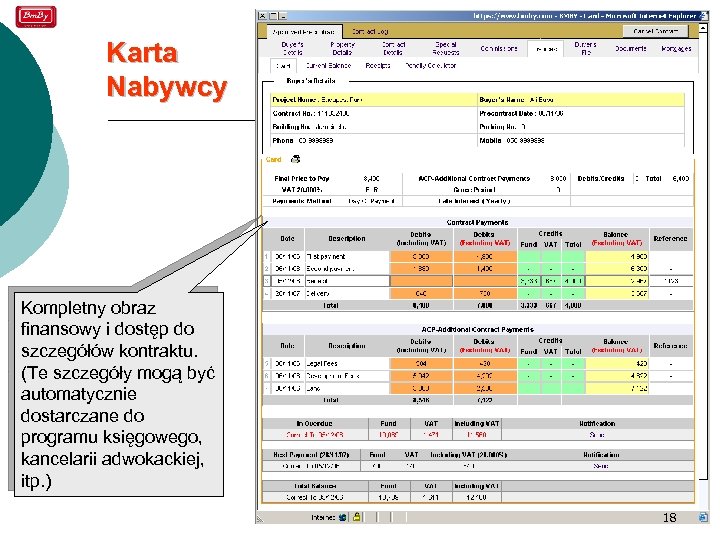Screen dimensions: 720x540
Task: Click the Total Balance header cell
Action: pyautogui.click(x=315, y=486)
